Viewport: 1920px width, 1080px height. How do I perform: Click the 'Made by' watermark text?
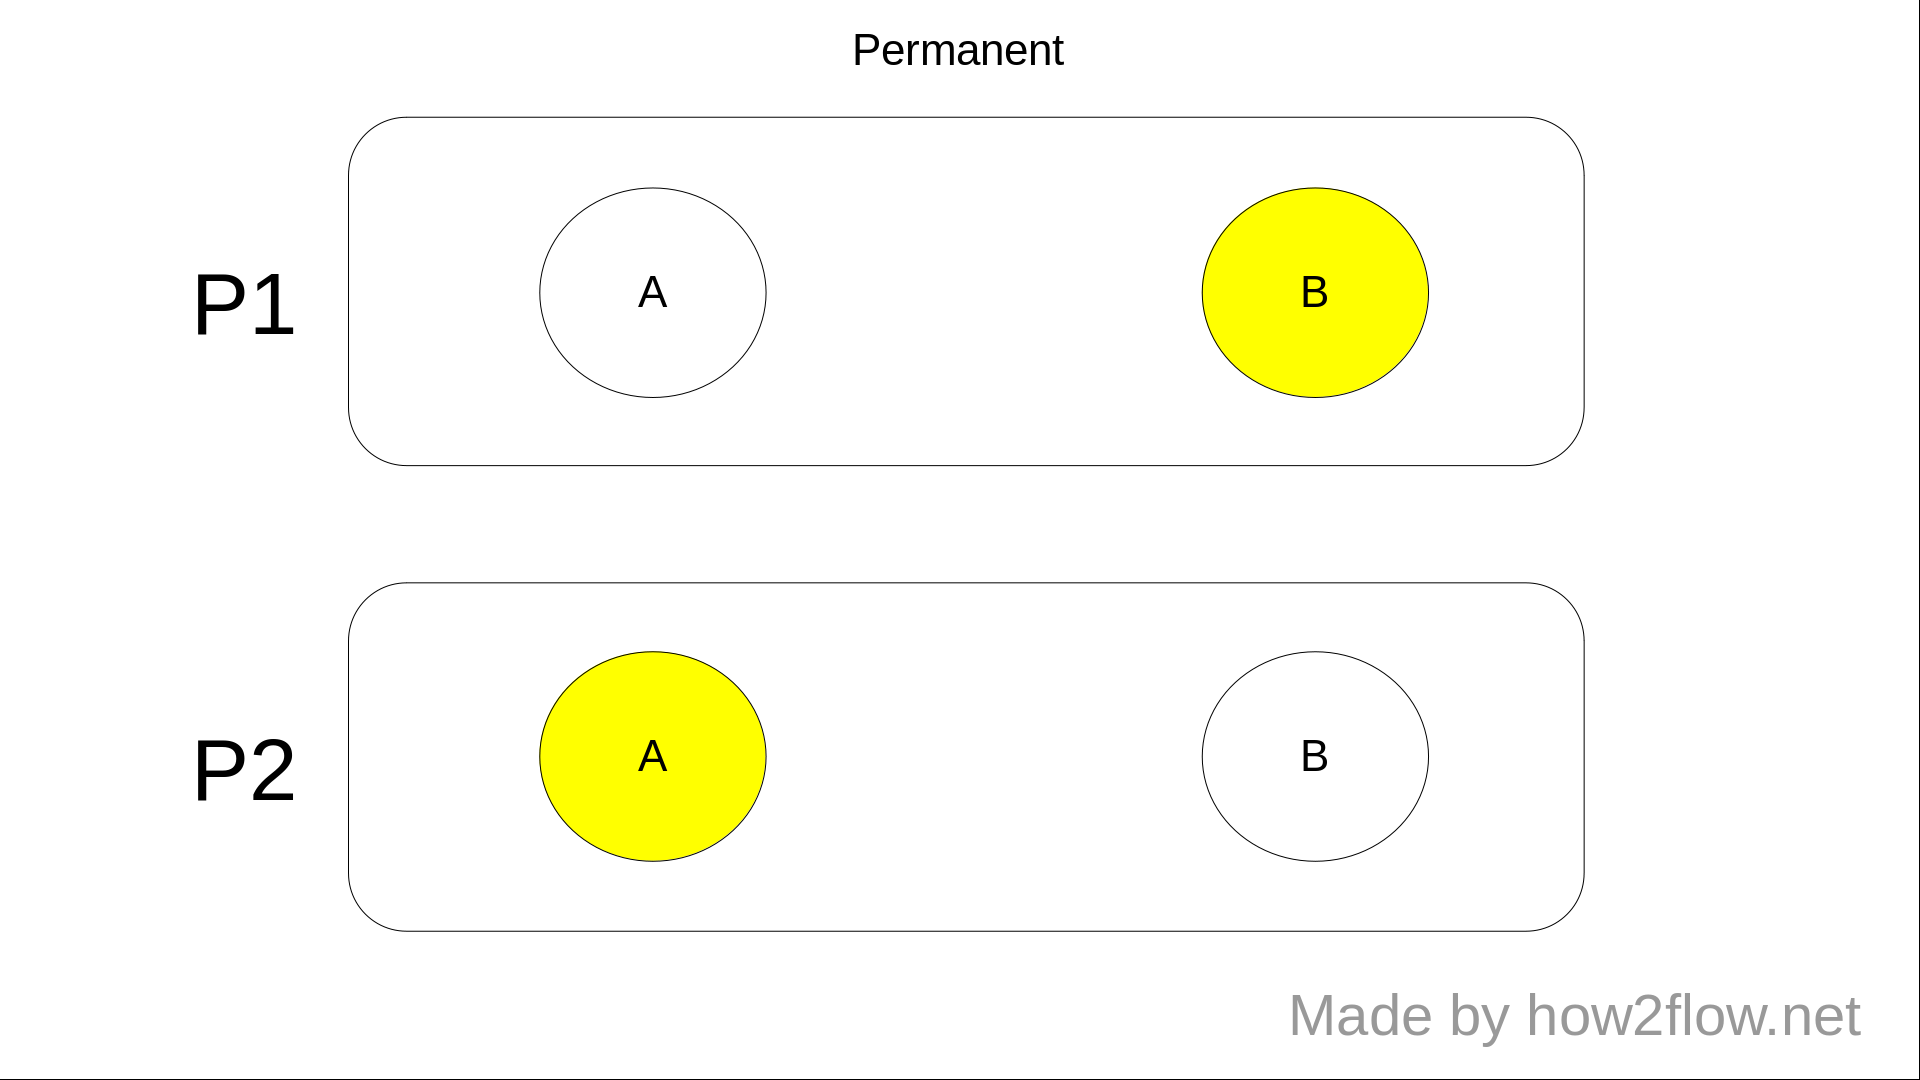(x=1398, y=1016)
